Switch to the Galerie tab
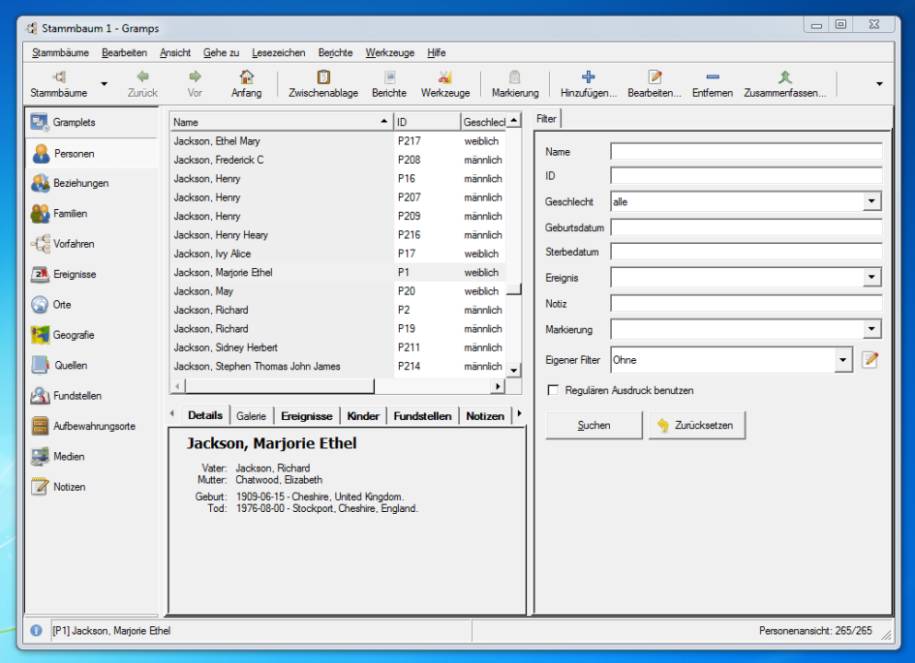The height and width of the screenshot is (663, 915). click(x=251, y=415)
